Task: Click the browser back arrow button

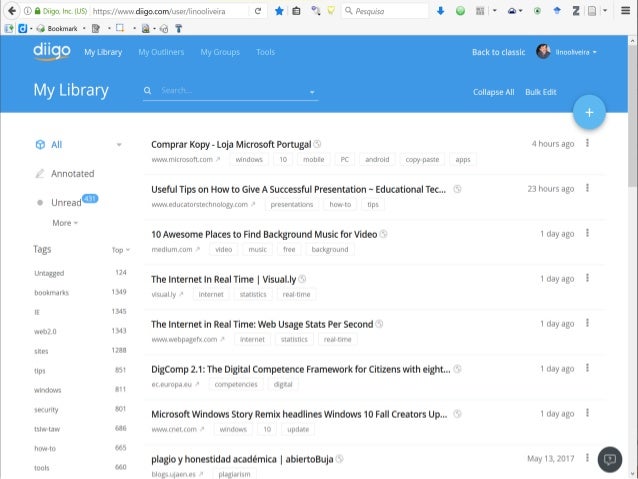Action: [x=12, y=11]
